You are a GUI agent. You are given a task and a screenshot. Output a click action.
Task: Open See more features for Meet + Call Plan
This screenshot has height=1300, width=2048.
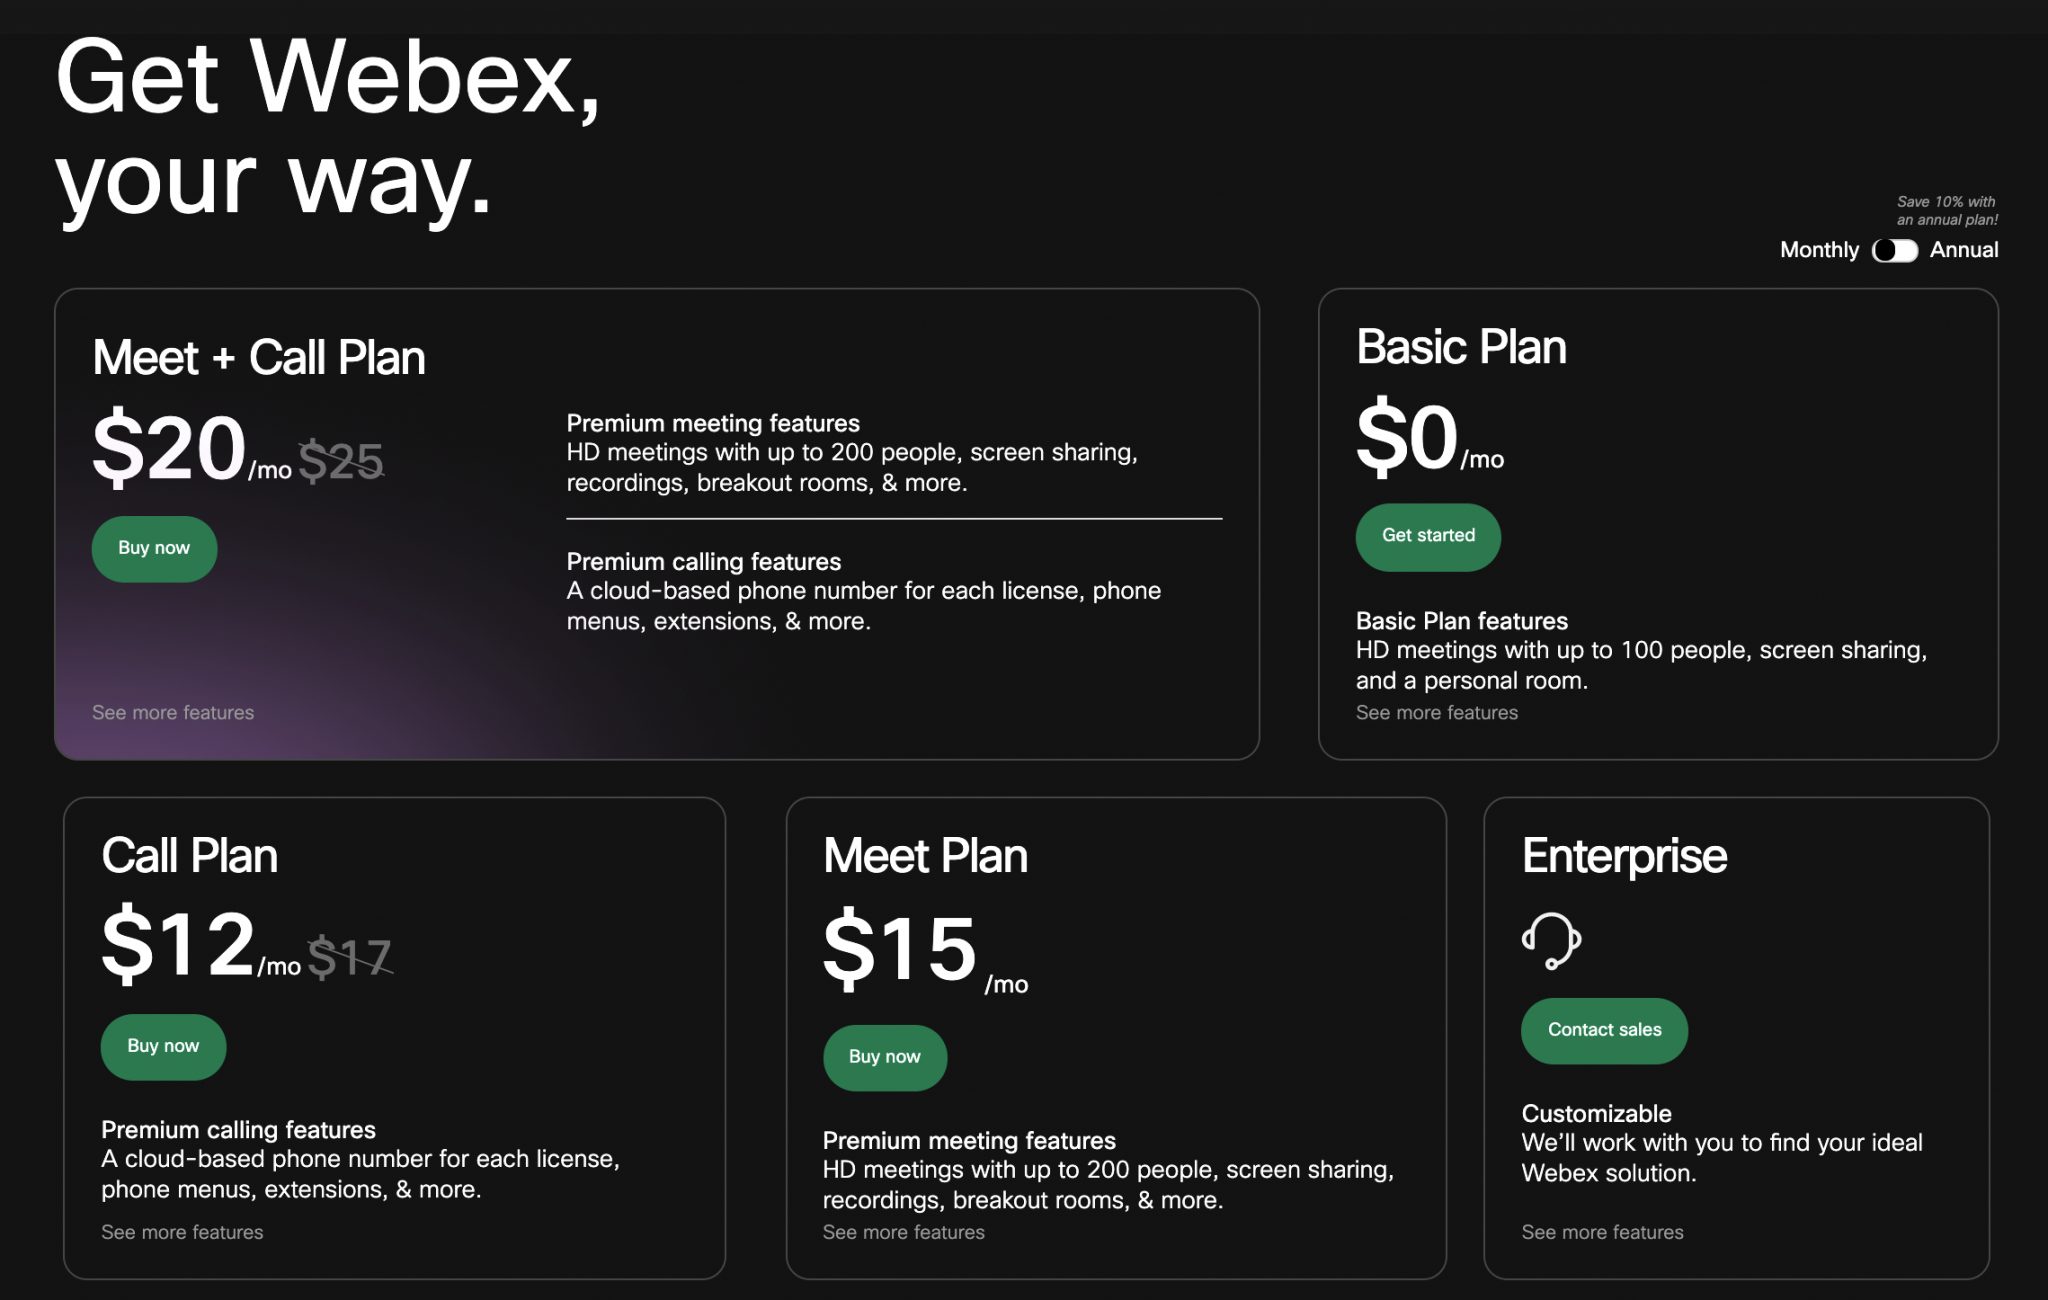[x=172, y=712]
